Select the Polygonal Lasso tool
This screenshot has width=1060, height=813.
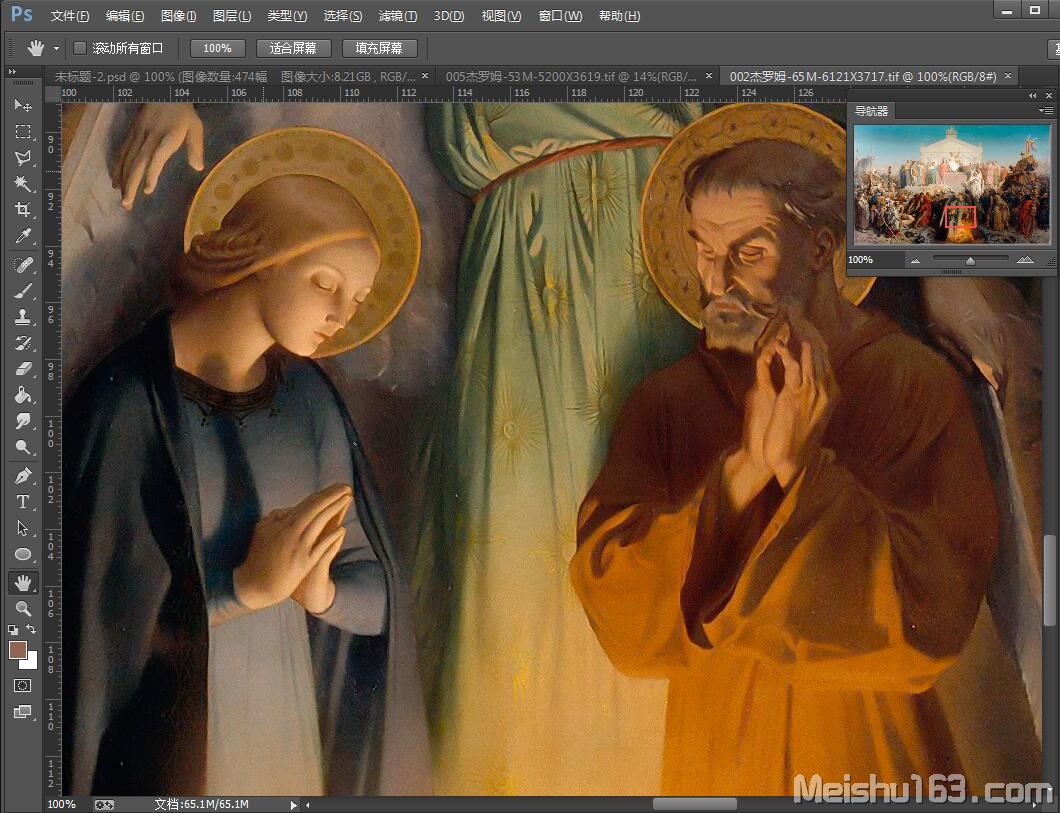[22, 157]
